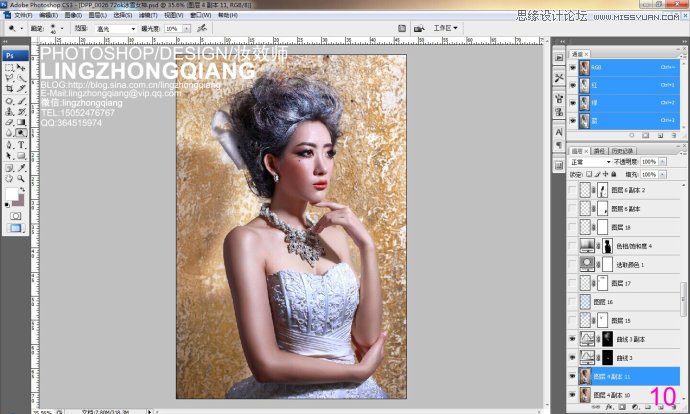Show the 色相/饱和度 4 layer
The width and height of the screenshot is (690, 414).
[573, 246]
